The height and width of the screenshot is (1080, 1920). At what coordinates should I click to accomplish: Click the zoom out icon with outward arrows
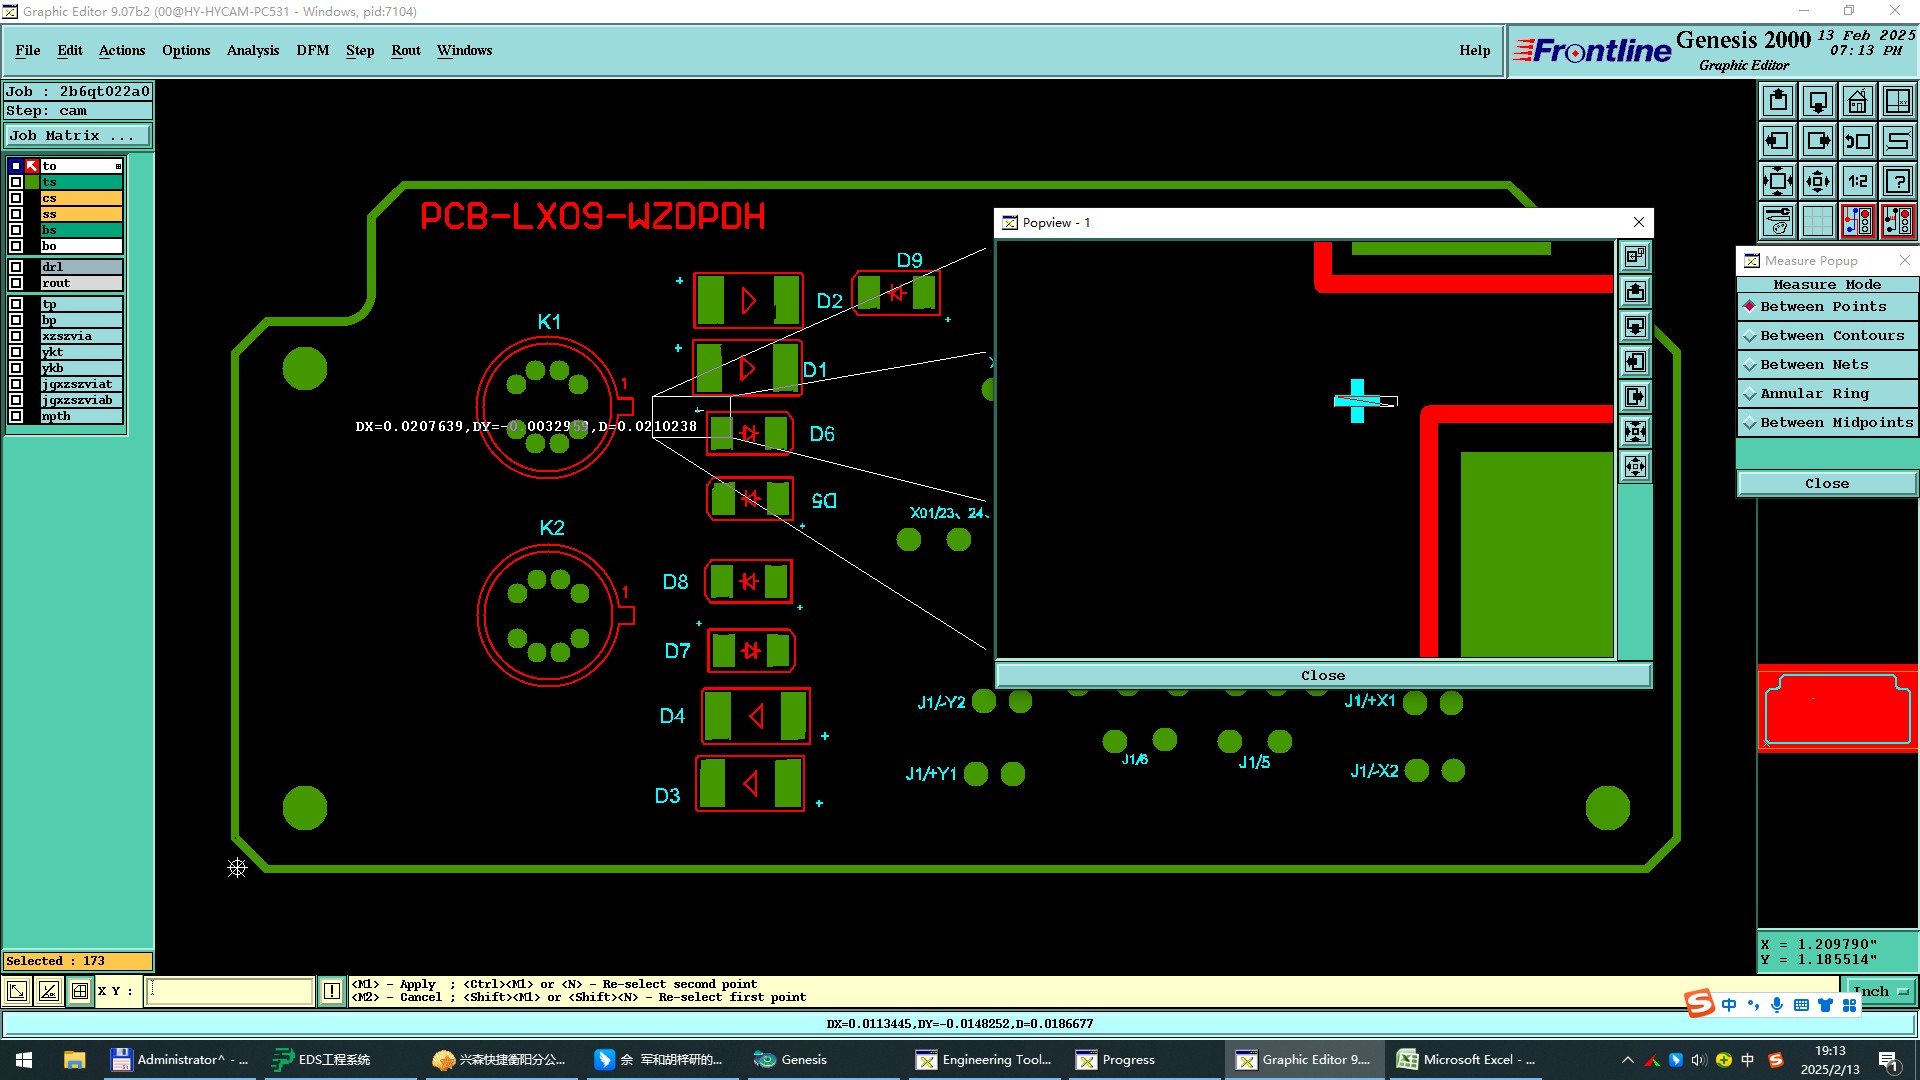tap(1818, 181)
